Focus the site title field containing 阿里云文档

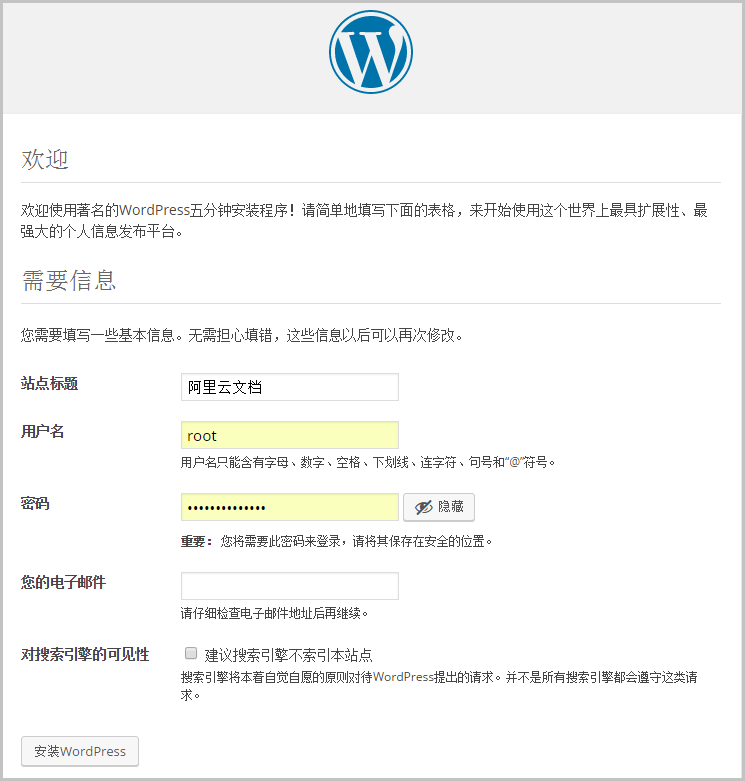click(x=290, y=387)
